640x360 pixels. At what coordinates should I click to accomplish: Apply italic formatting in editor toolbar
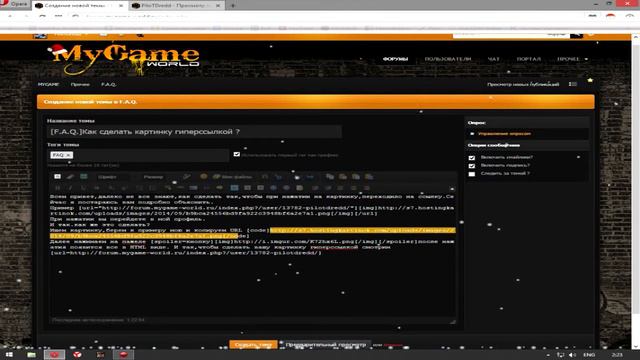70,188
